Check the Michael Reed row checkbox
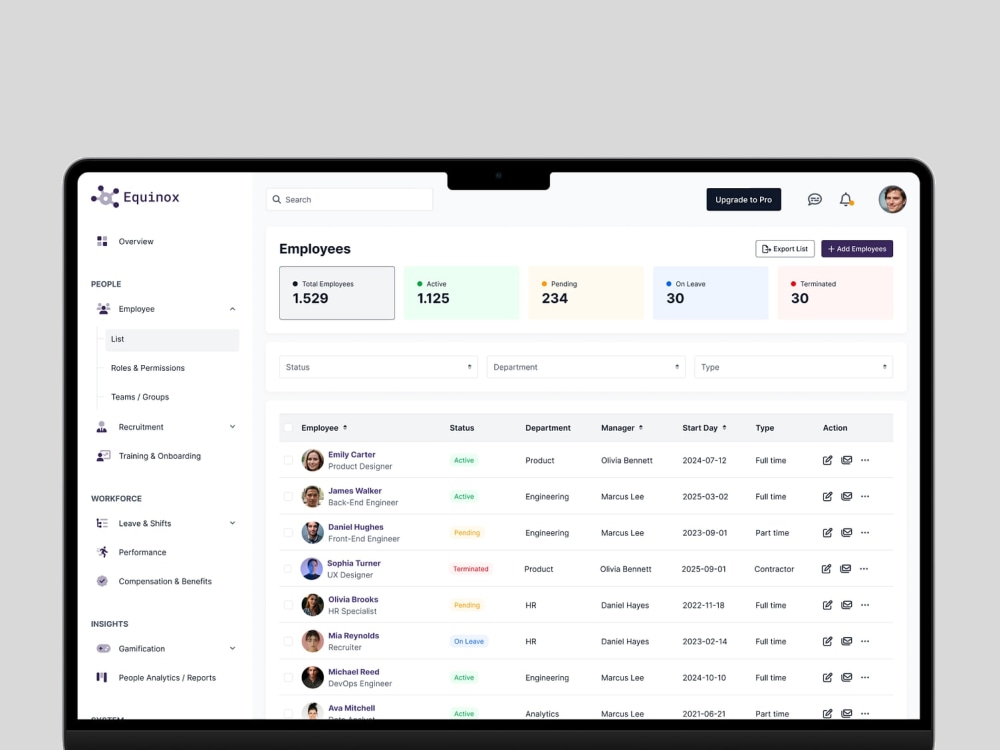 [x=288, y=677]
